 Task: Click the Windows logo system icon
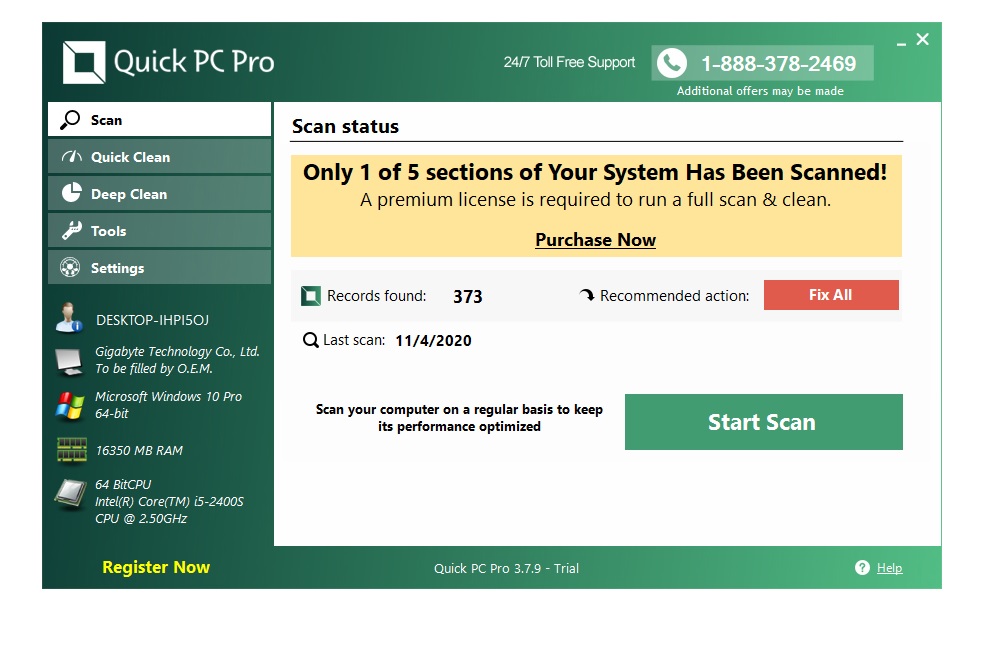tap(69, 405)
